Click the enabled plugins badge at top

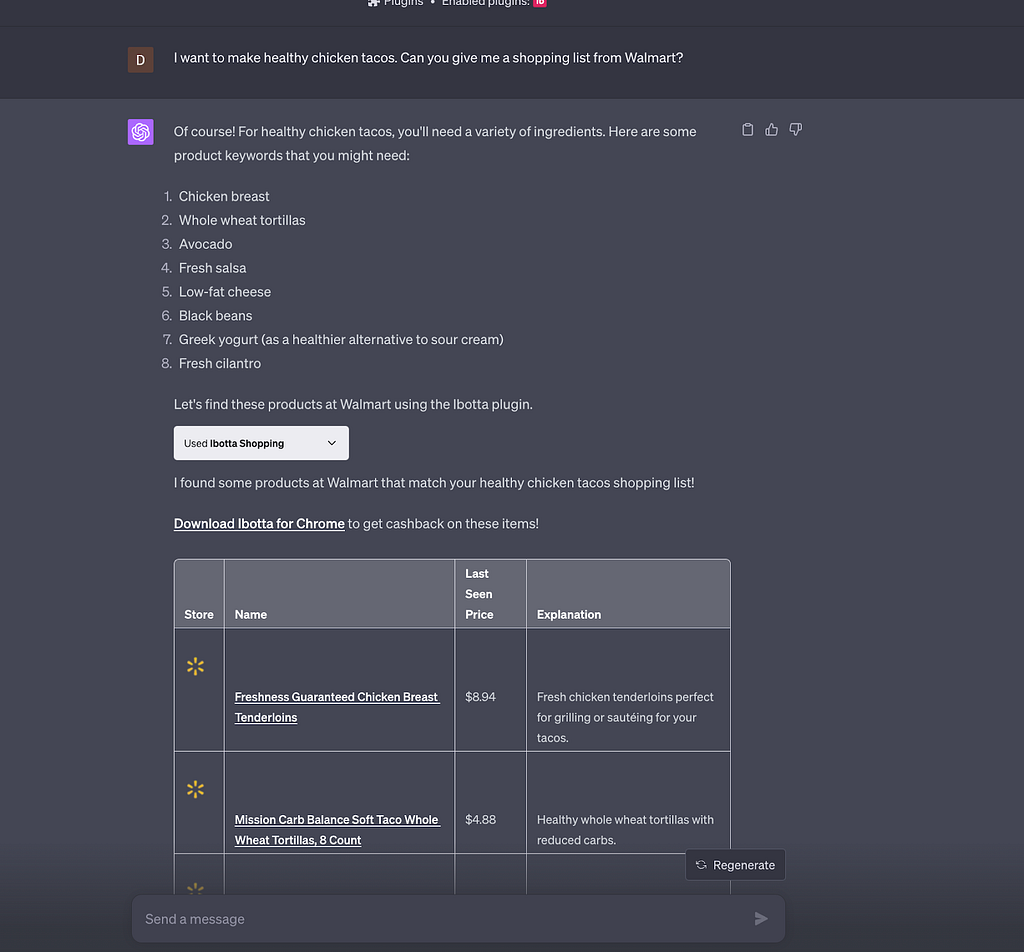(x=539, y=3)
